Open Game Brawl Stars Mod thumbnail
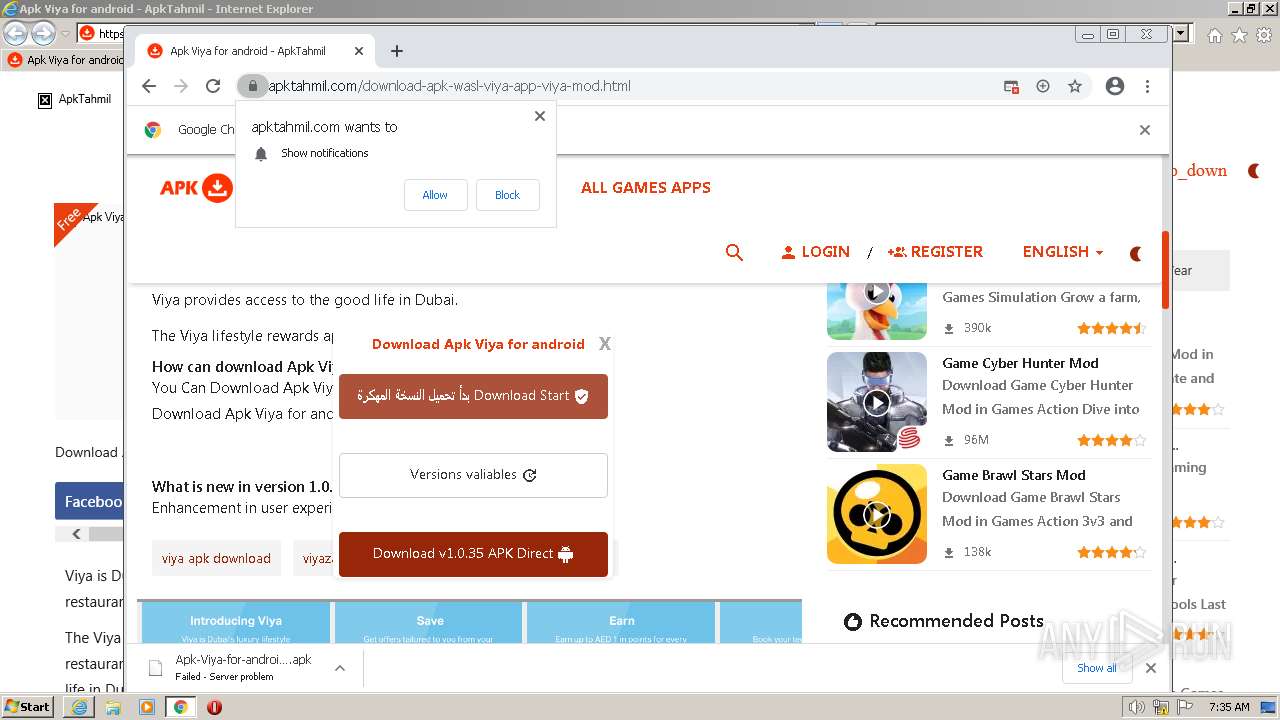This screenshot has width=1280, height=720. [877, 514]
